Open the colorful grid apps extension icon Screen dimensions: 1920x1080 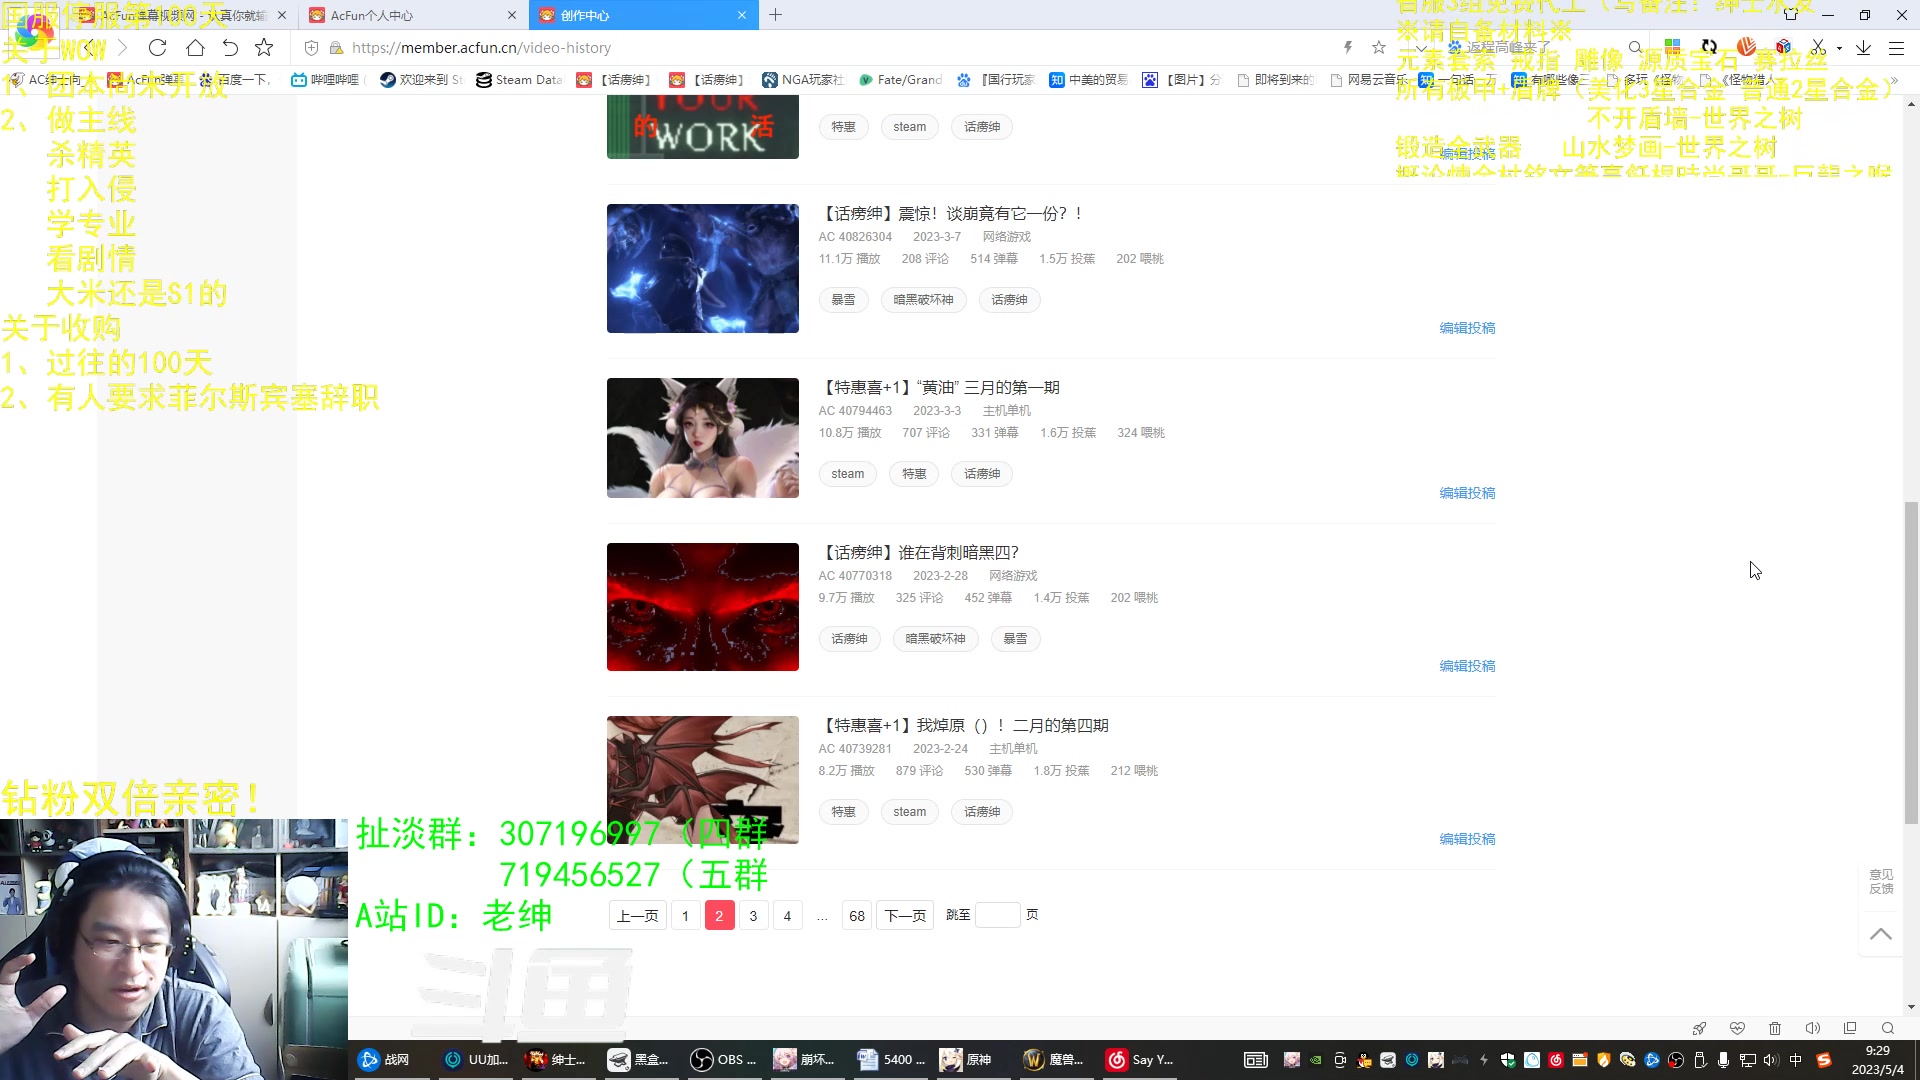(x=1672, y=47)
